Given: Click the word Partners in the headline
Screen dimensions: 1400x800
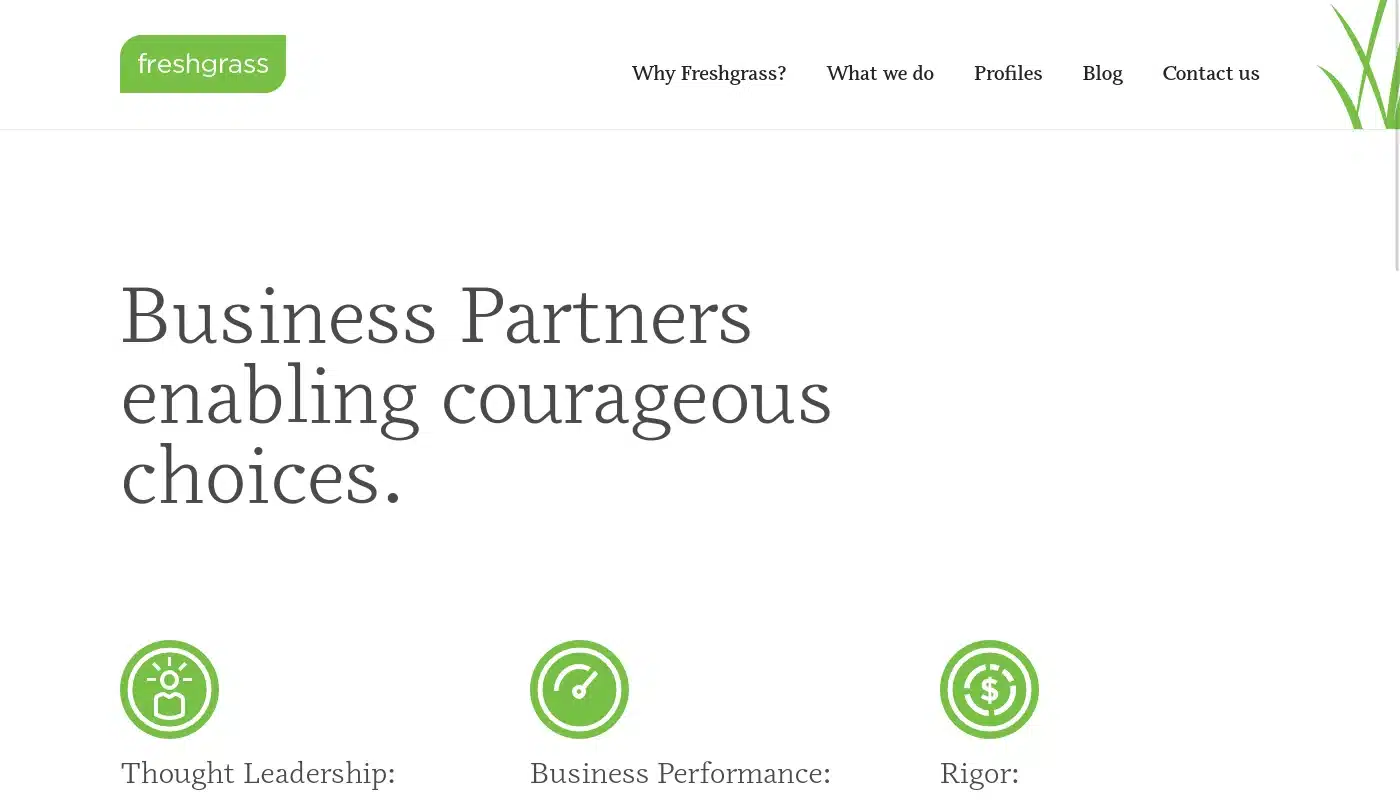Looking at the screenshot, I should tap(606, 316).
